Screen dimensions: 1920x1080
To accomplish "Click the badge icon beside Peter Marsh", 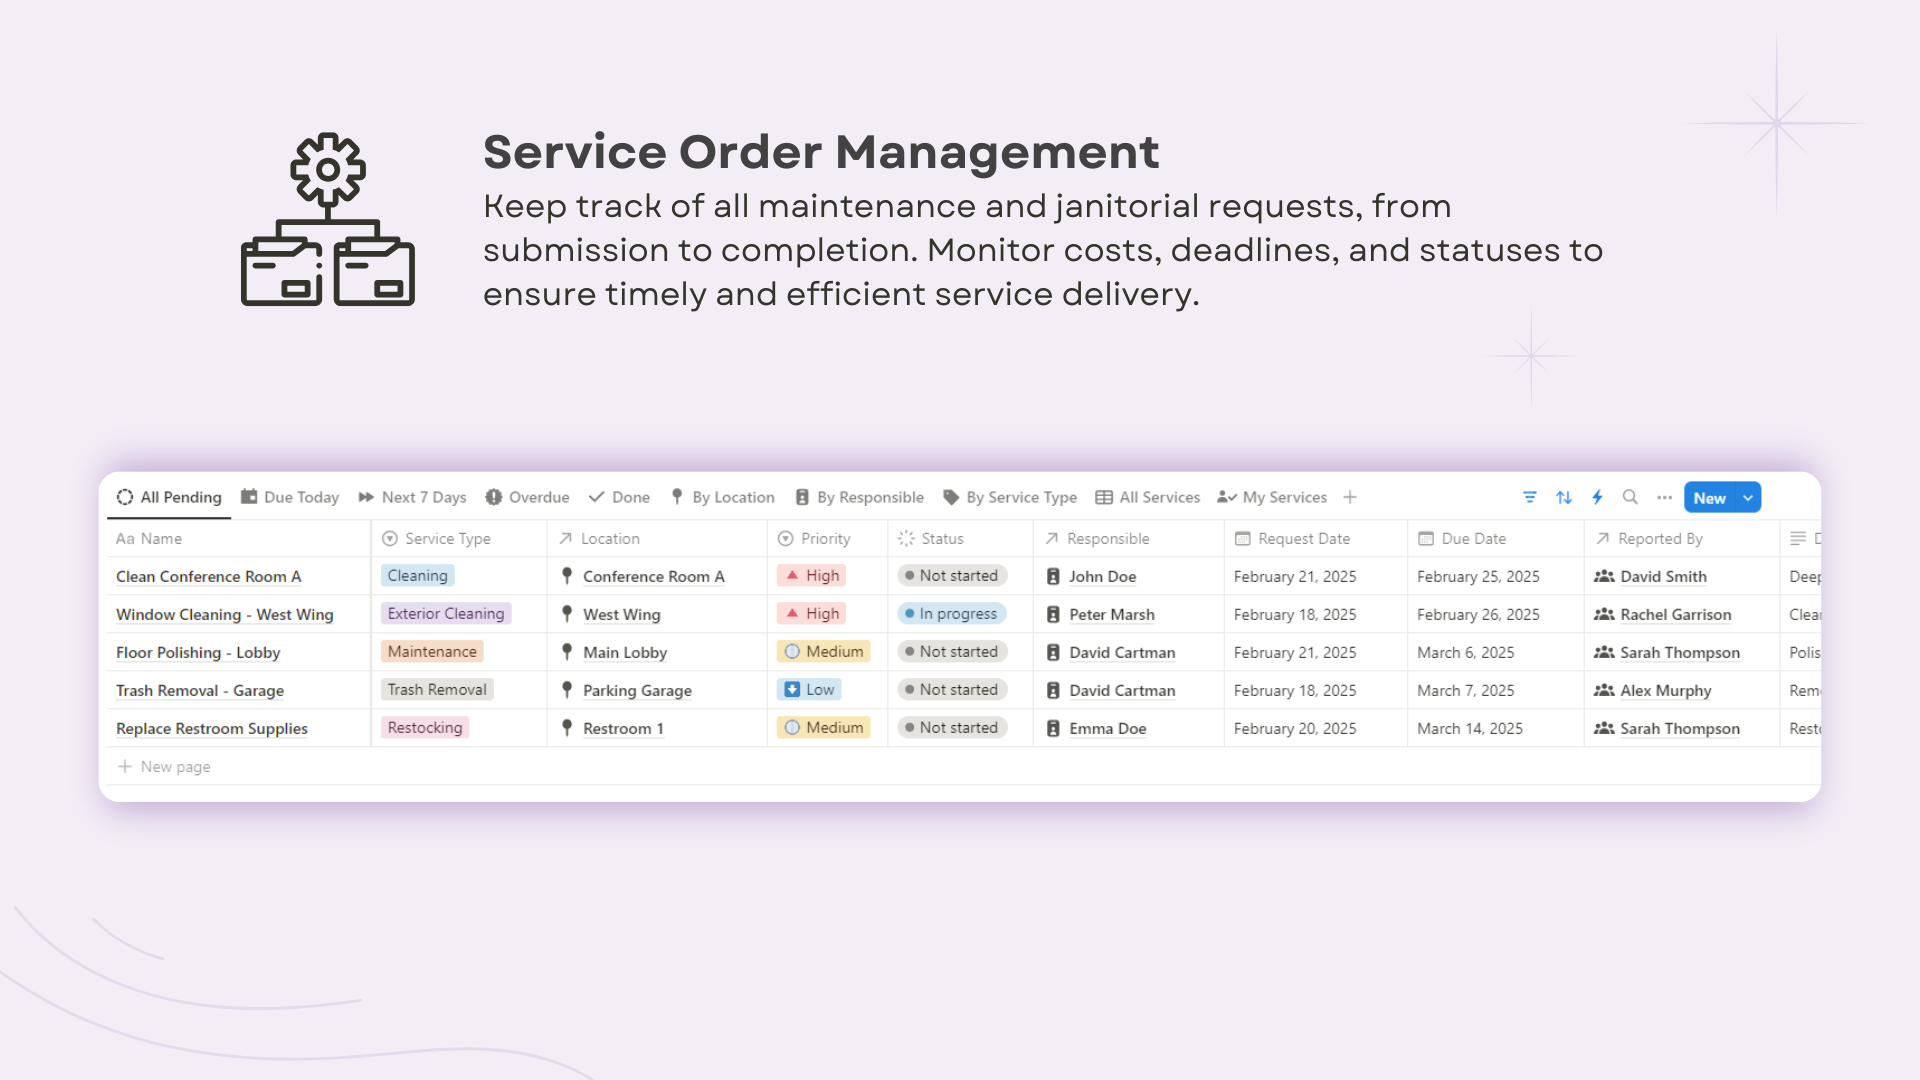I will (1053, 614).
